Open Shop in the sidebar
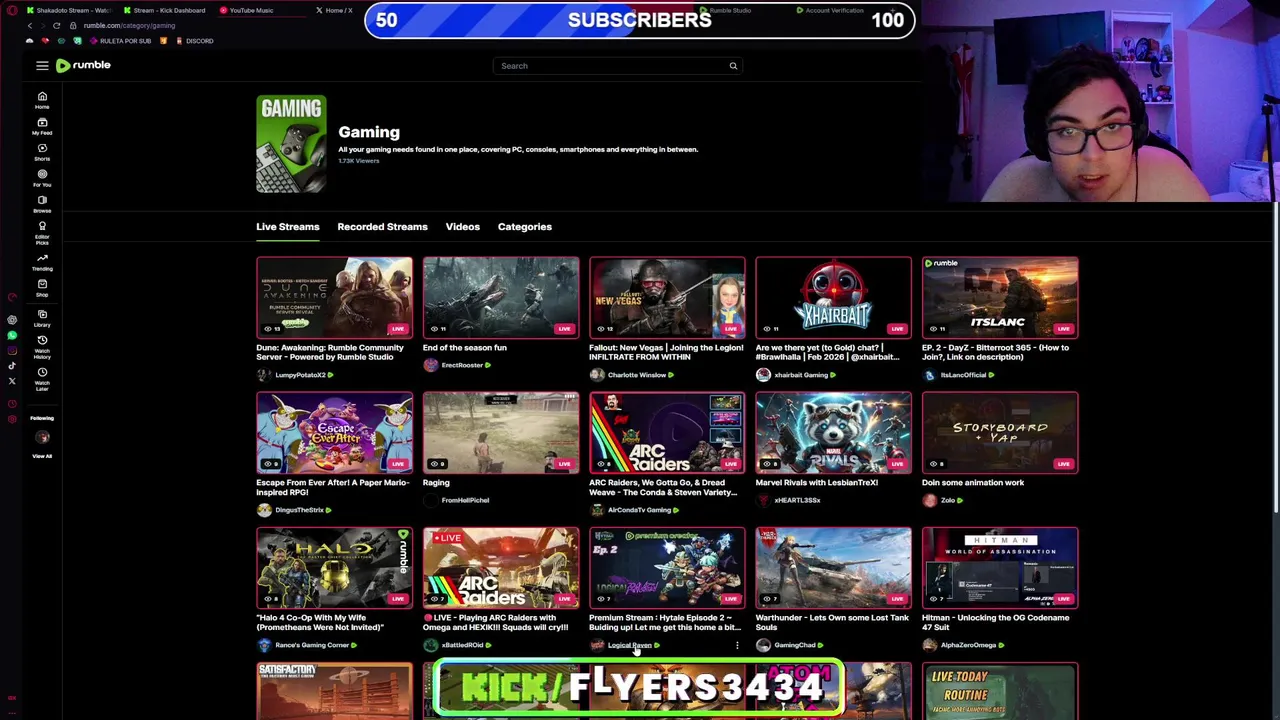The image size is (1280, 720). coord(42,288)
